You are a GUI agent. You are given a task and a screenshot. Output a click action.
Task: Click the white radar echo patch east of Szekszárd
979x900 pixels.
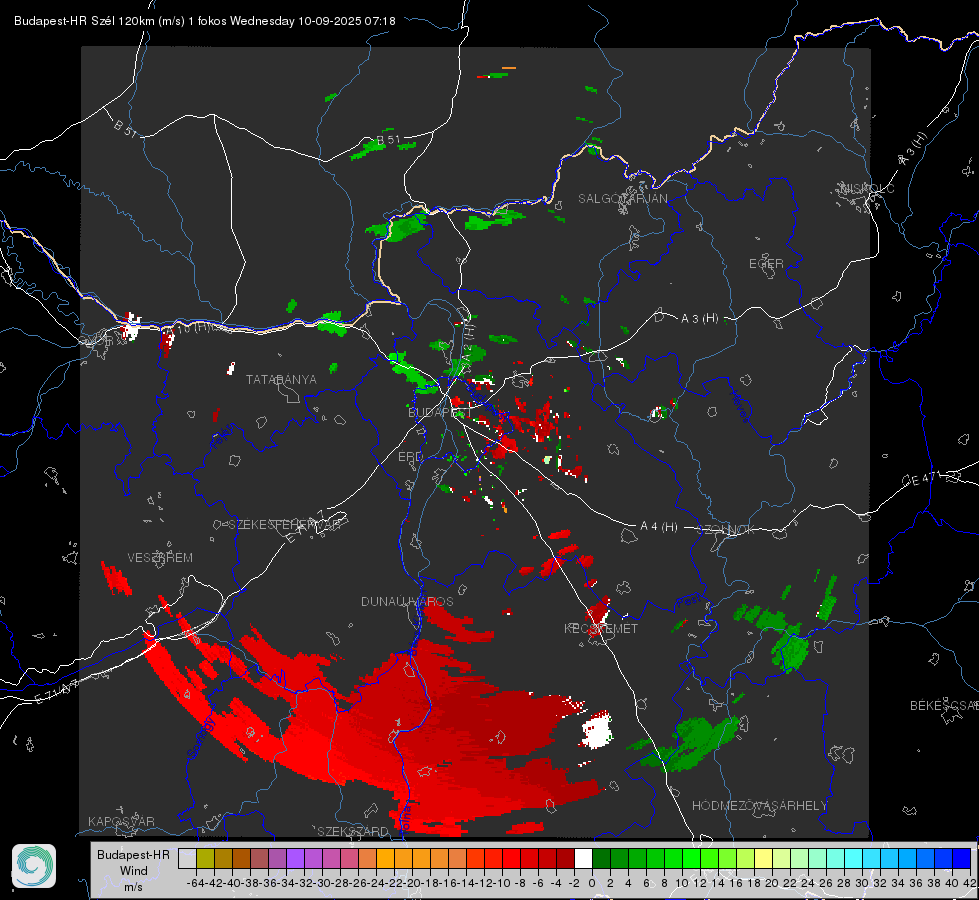tap(597, 731)
